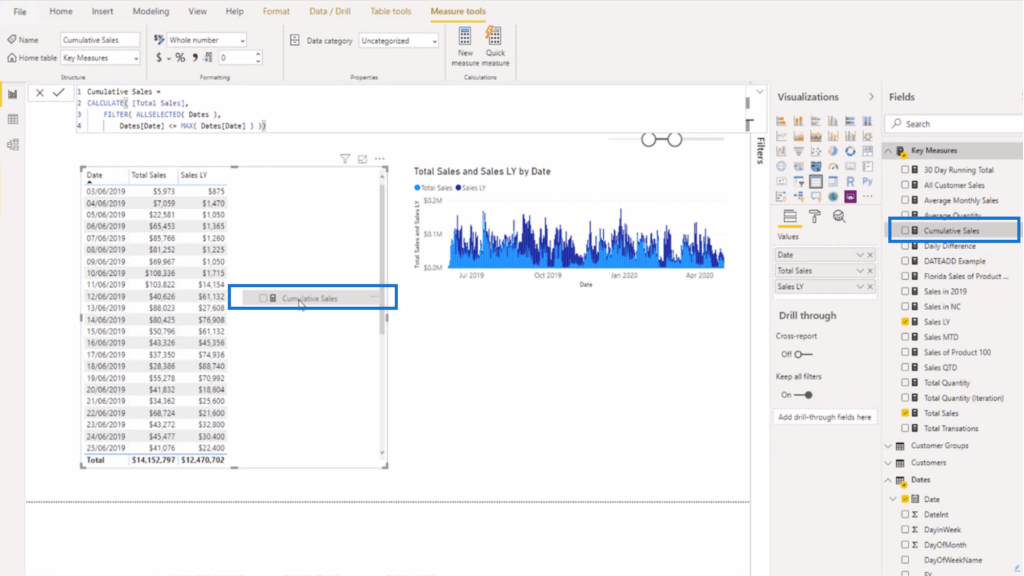The width and height of the screenshot is (1024, 576).
Task: Uncheck the Sales LY measure
Action: coord(905,321)
